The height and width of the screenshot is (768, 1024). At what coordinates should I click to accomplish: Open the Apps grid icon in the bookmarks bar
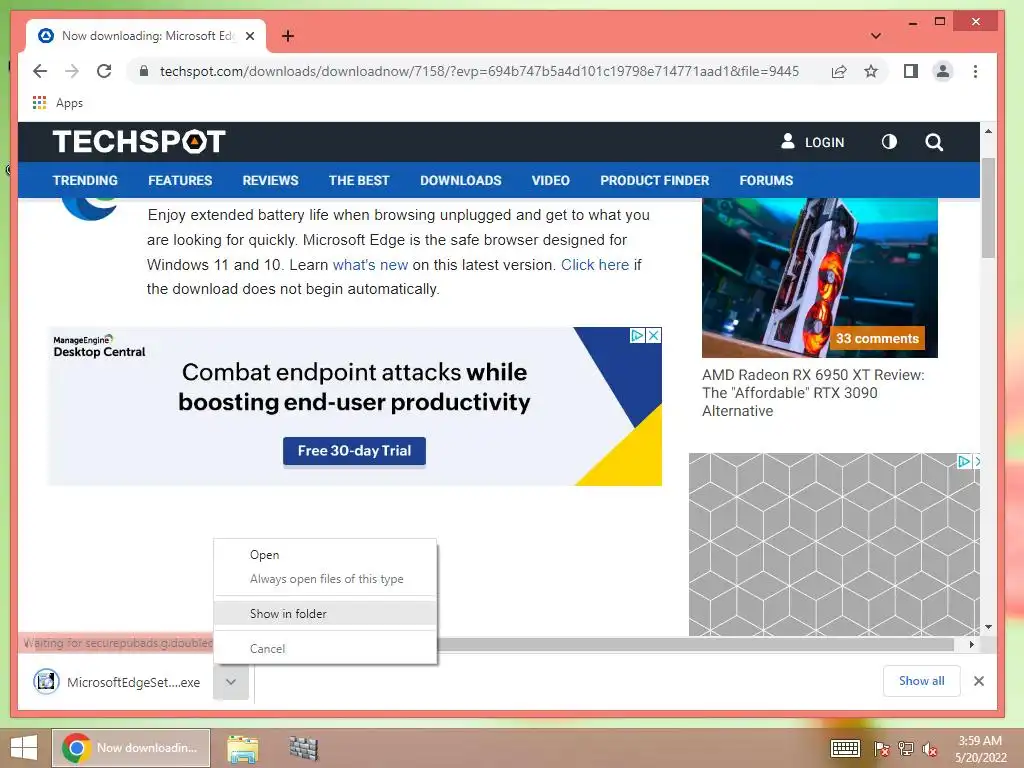(39, 103)
